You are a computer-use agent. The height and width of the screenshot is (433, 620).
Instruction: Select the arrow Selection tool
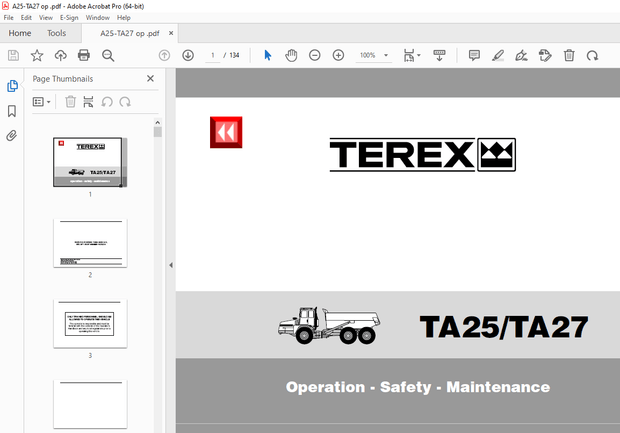(268, 55)
